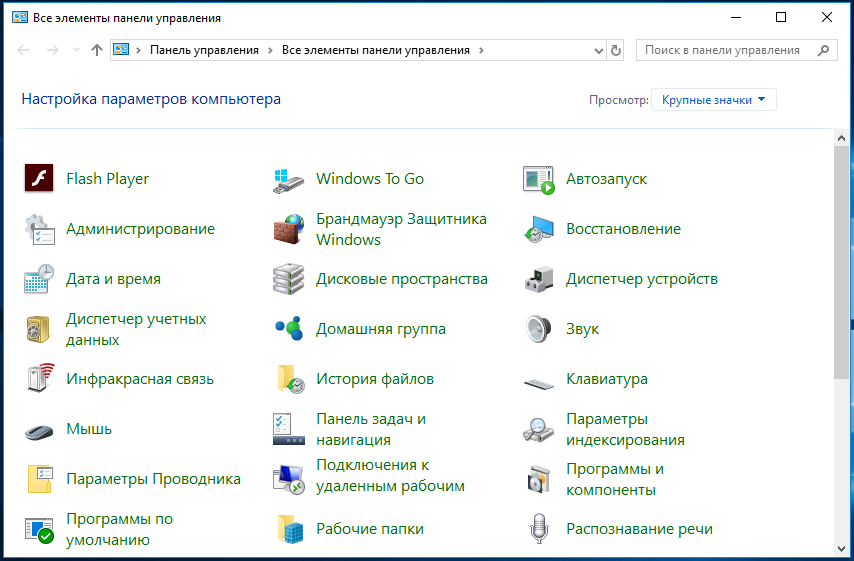854x561 pixels.
Task: Click the Поиск в панели управления field
Action: (x=736, y=50)
